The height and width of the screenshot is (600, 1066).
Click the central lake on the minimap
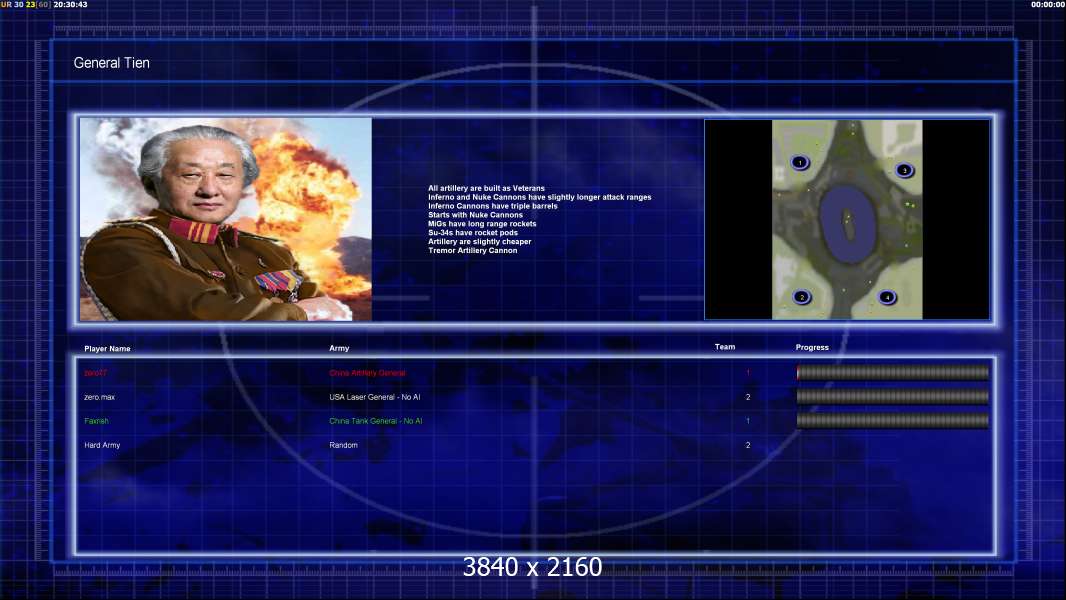pyautogui.click(x=847, y=224)
